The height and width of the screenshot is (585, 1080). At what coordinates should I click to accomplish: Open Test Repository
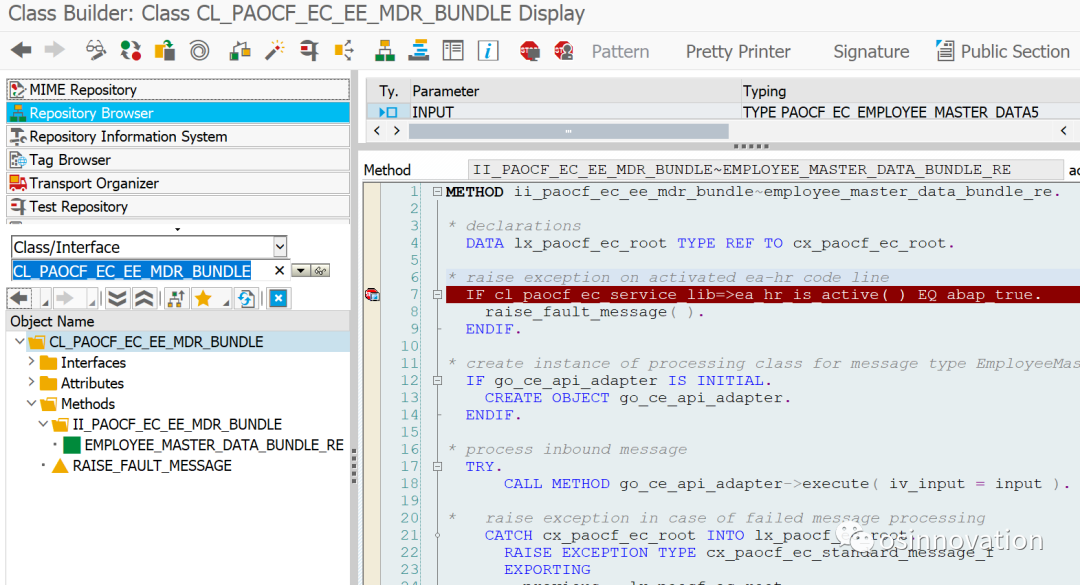pyautogui.click(x=178, y=207)
